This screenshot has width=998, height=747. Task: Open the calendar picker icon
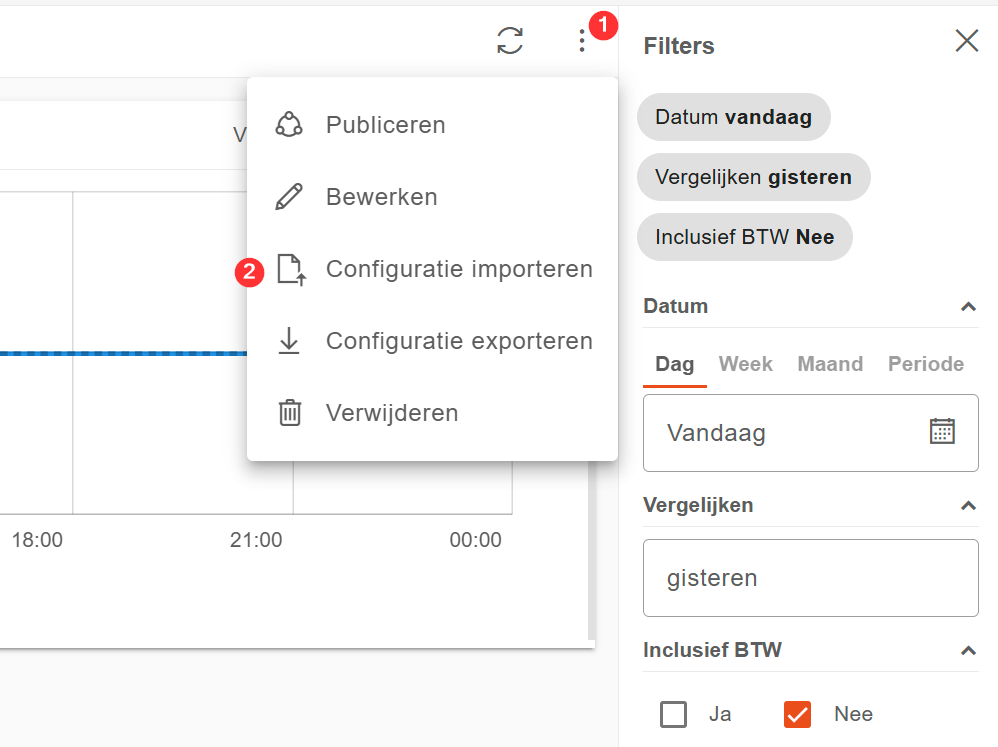[x=942, y=432]
